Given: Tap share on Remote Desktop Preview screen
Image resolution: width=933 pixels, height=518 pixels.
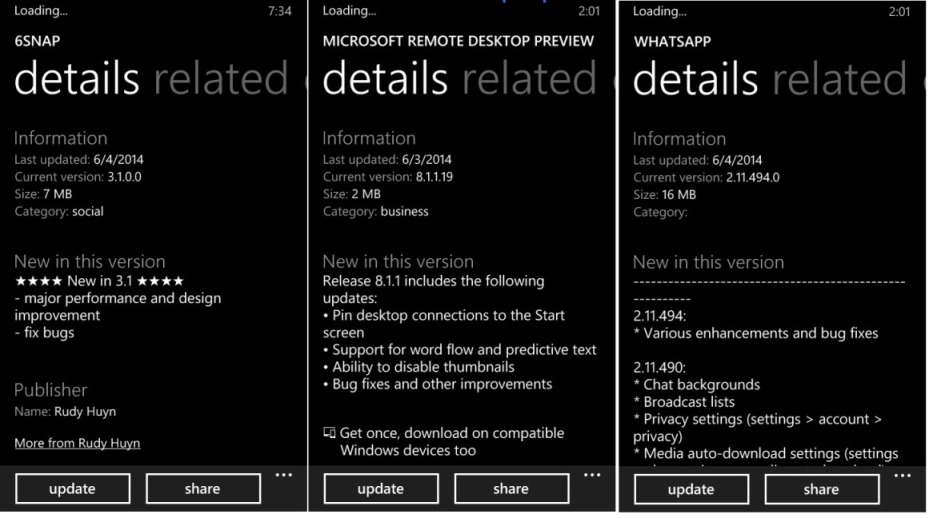Looking at the screenshot, I should coord(511,489).
